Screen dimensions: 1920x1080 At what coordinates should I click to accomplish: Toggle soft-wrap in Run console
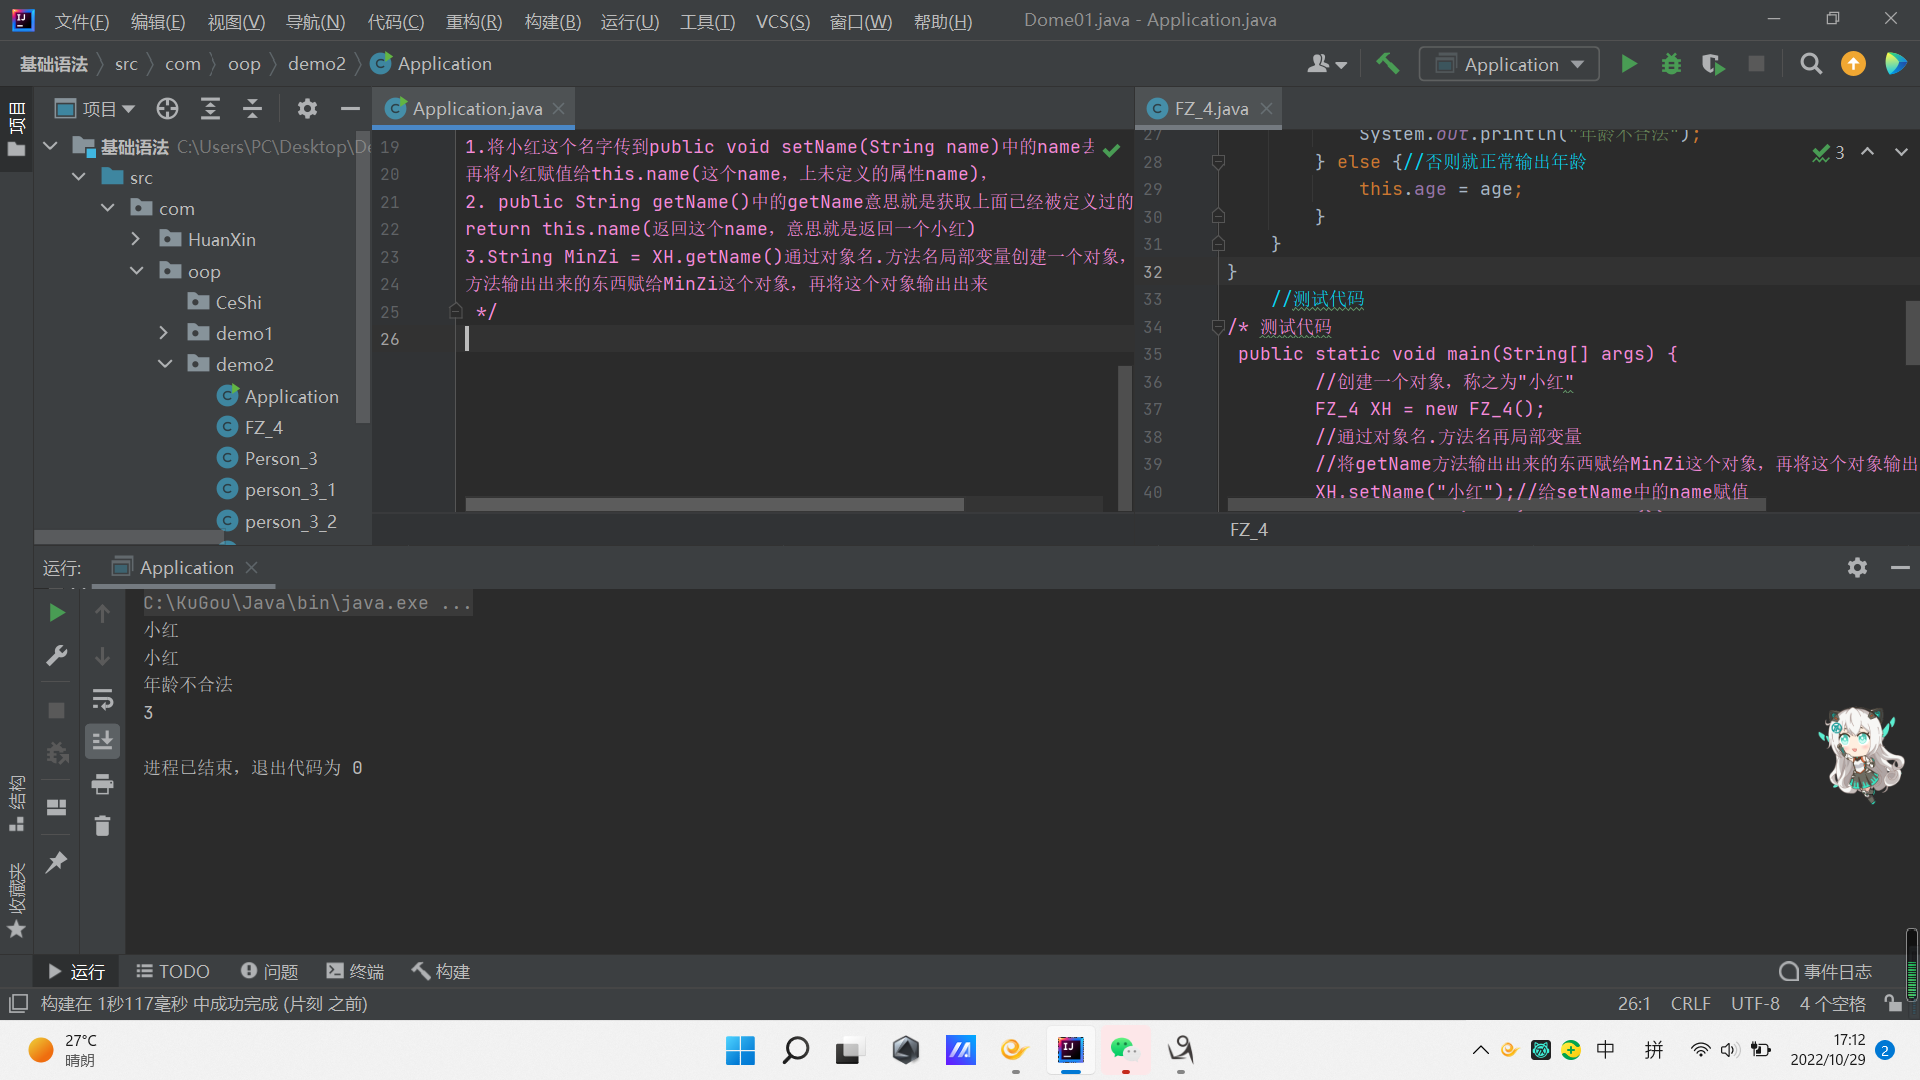tap(102, 699)
